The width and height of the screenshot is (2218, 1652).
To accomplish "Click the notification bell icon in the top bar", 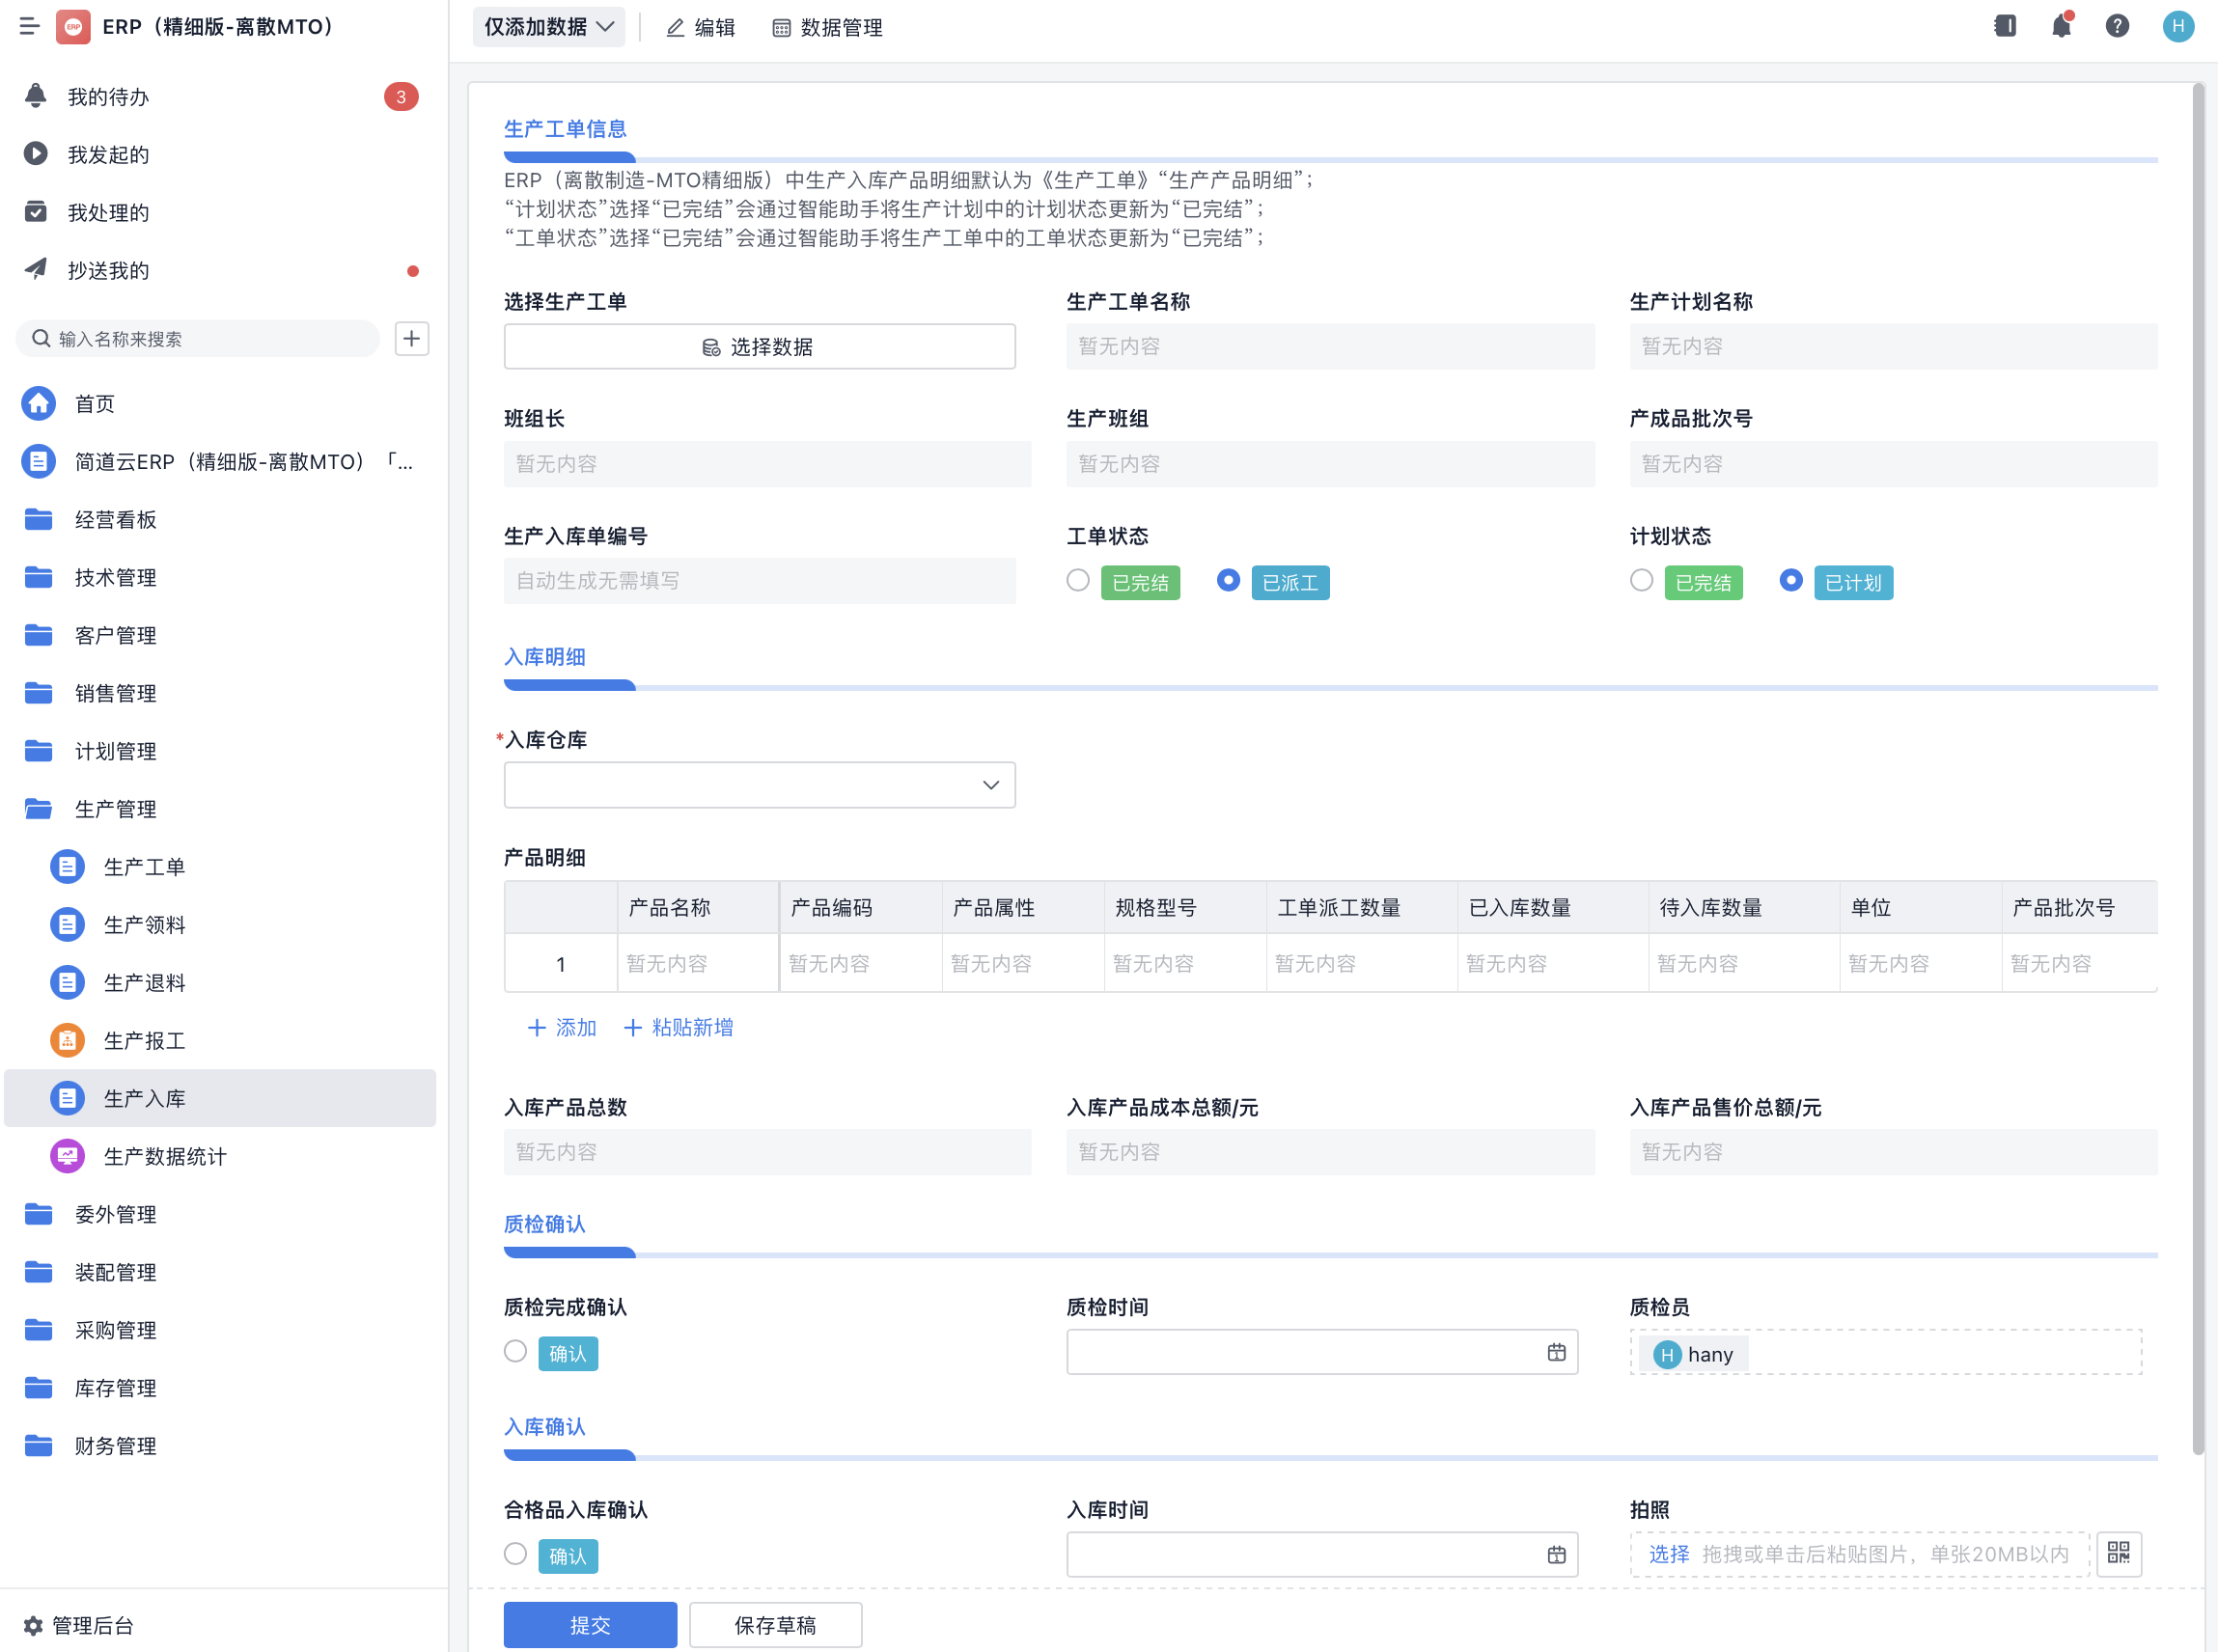I will [x=2061, y=26].
